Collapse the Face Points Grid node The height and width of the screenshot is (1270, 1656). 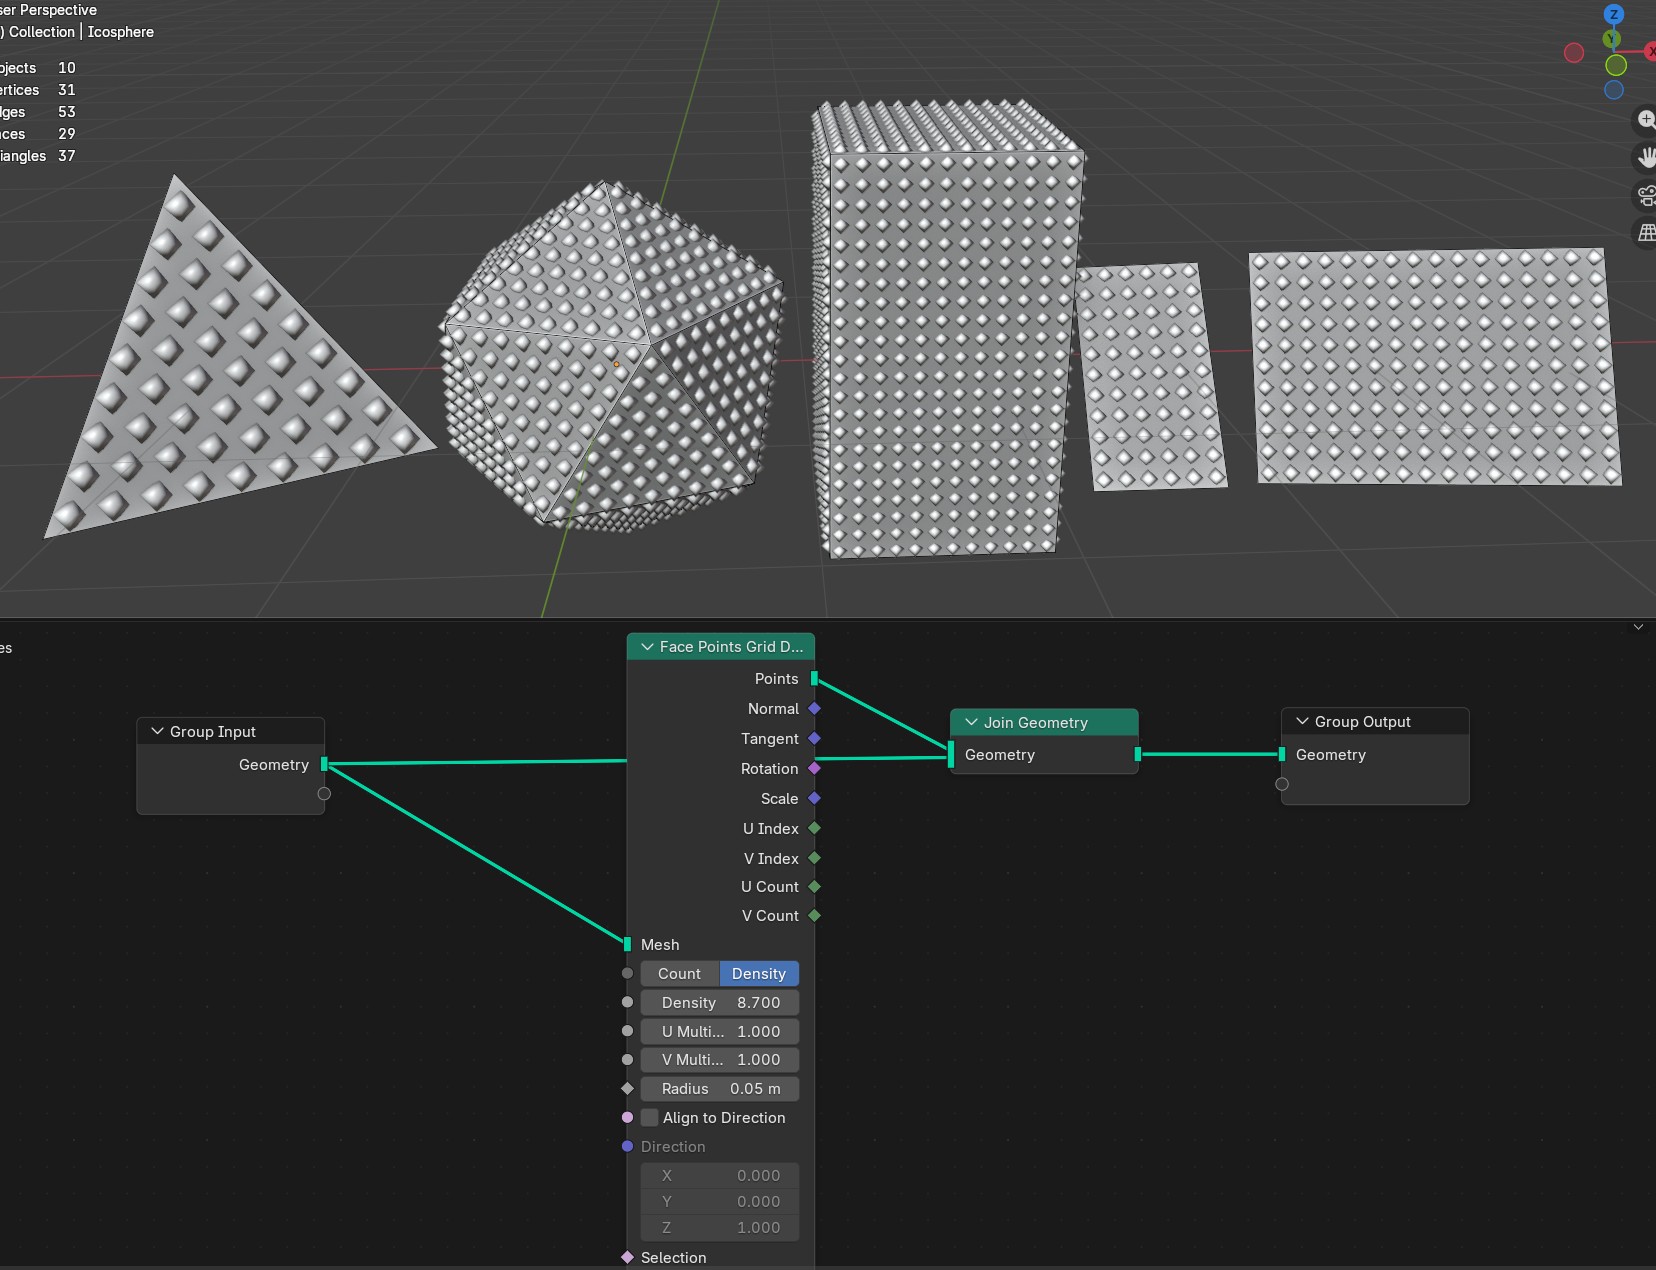pyautogui.click(x=647, y=647)
